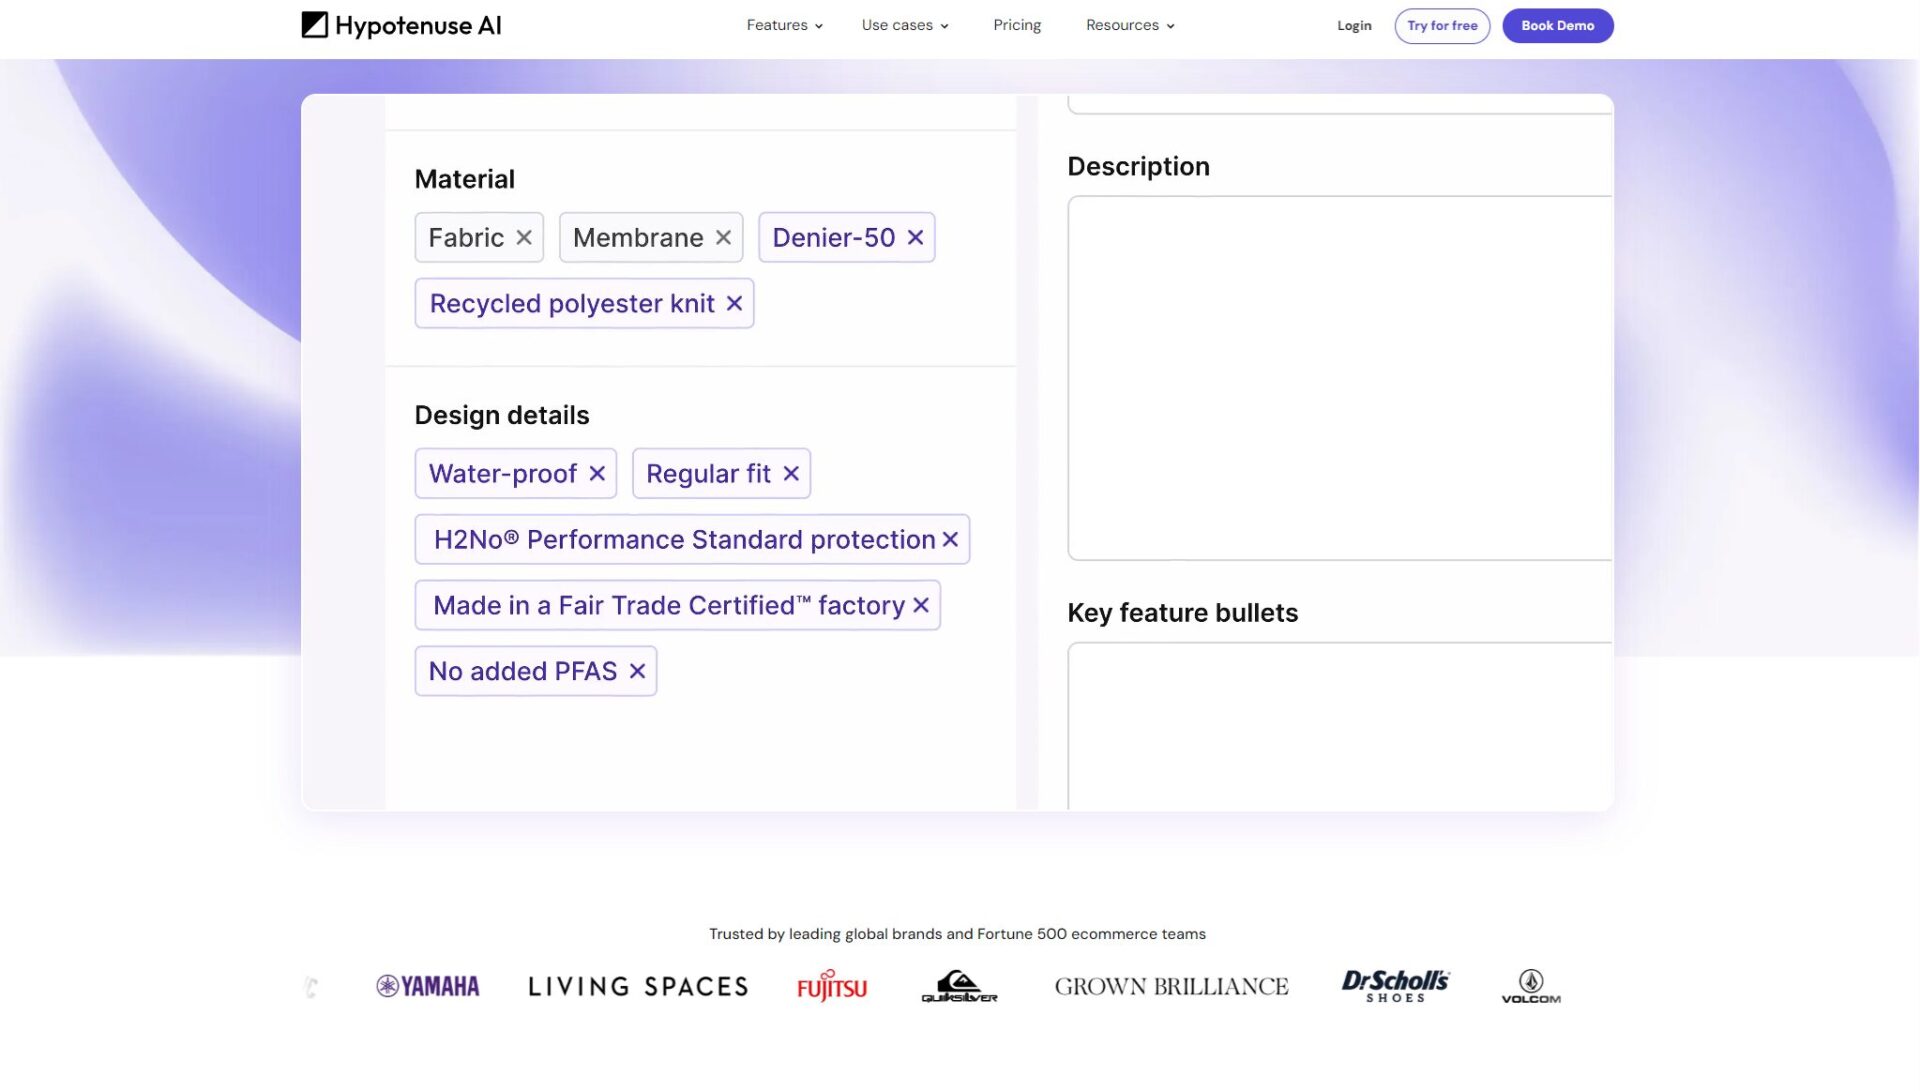Click the Hypotenuse AI logo
The image size is (1920, 1091).
(401, 25)
